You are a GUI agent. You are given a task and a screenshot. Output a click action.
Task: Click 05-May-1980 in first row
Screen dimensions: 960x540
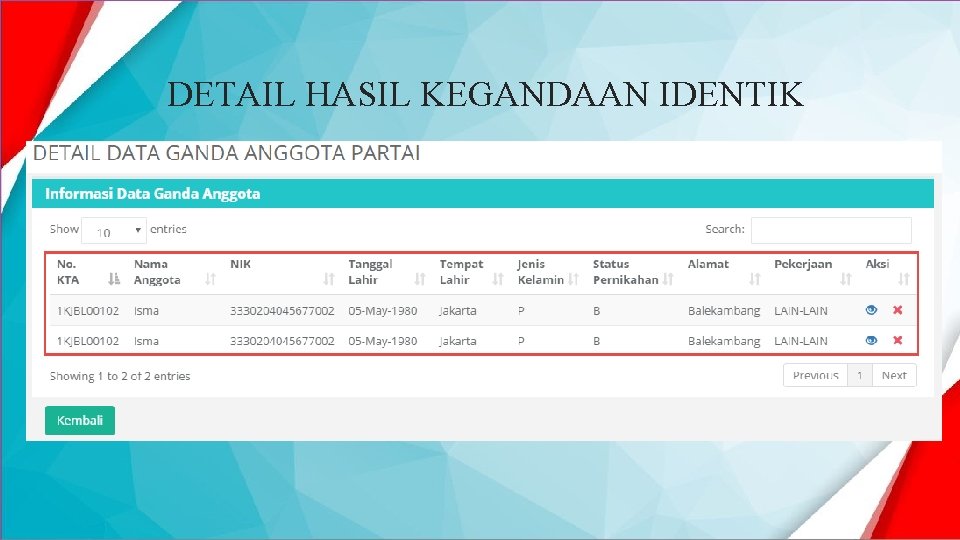(383, 310)
